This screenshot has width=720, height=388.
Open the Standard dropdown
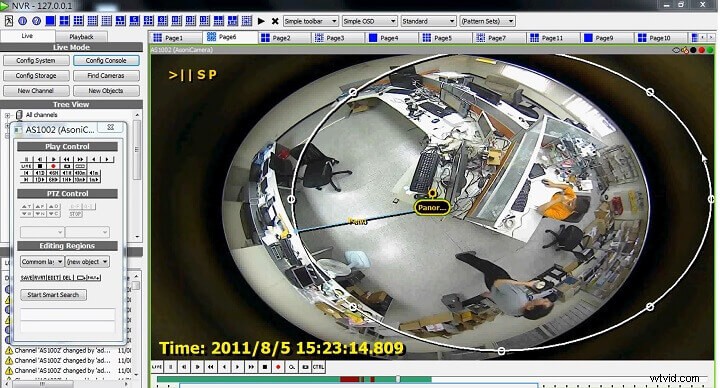[x=428, y=21]
